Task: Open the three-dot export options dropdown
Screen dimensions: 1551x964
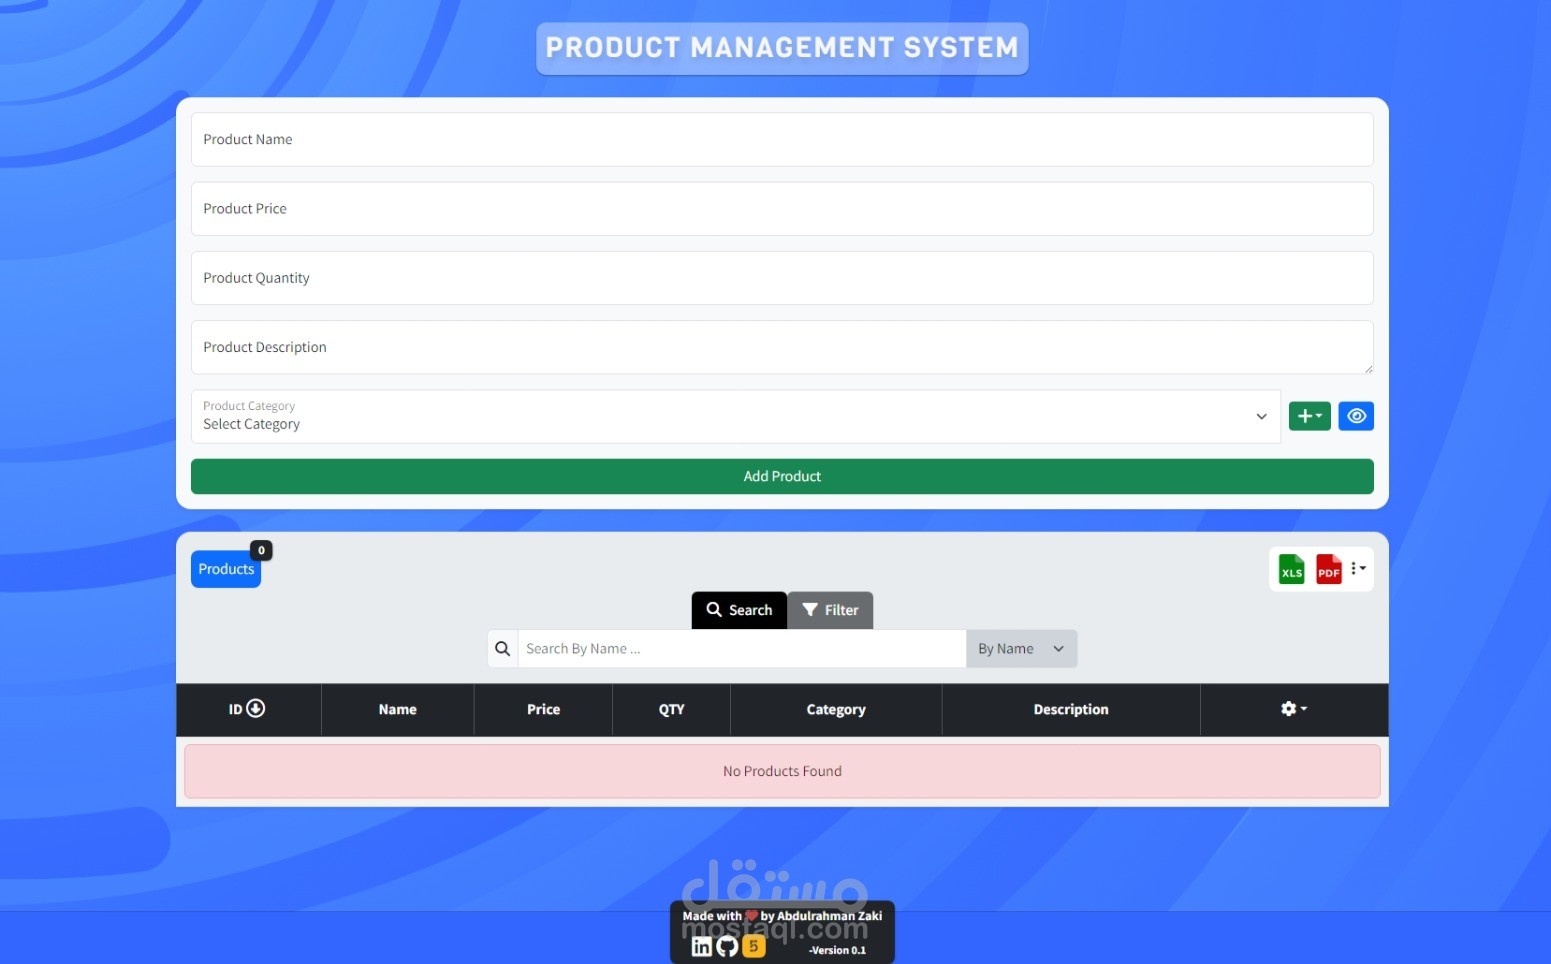Action: [1358, 568]
